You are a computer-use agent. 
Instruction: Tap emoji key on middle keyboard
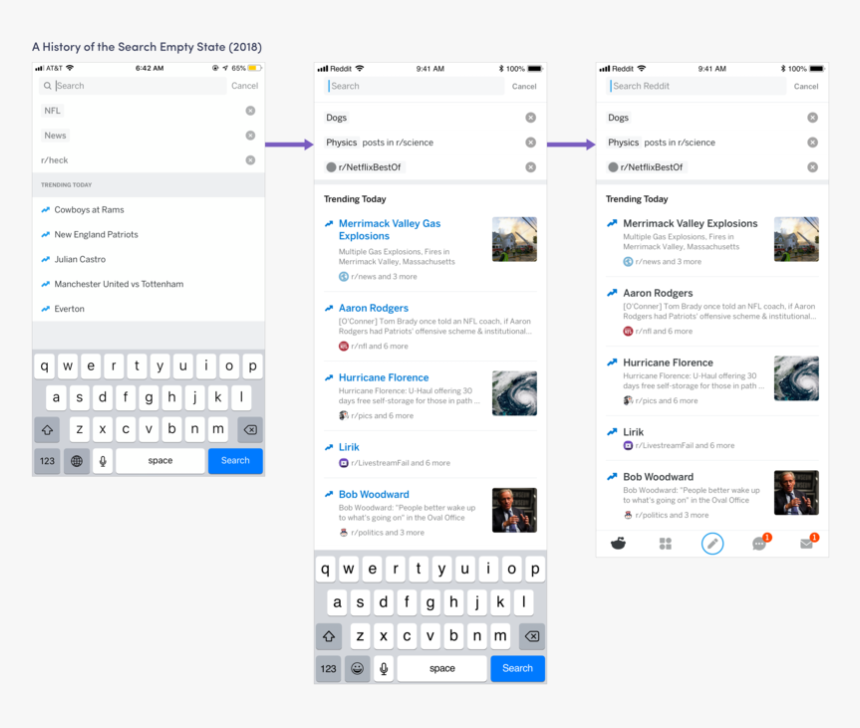point(357,668)
